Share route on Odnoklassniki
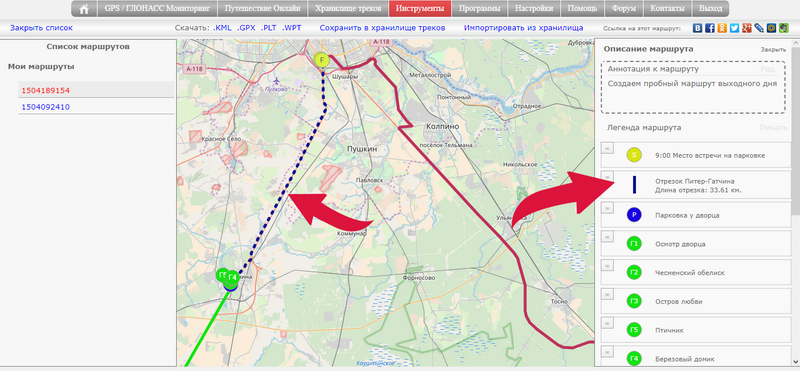The width and height of the screenshot is (800, 371). [722, 28]
